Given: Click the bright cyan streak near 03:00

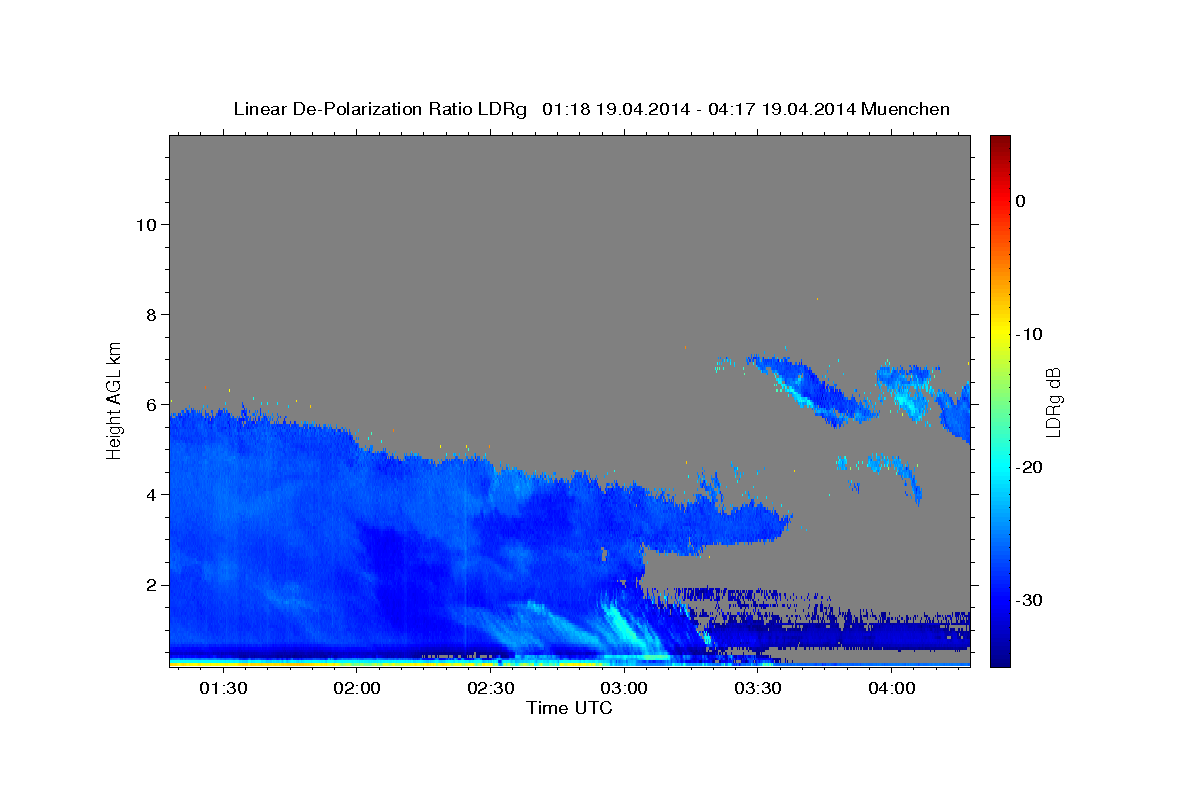Looking at the screenshot, I should click(626, 622).
